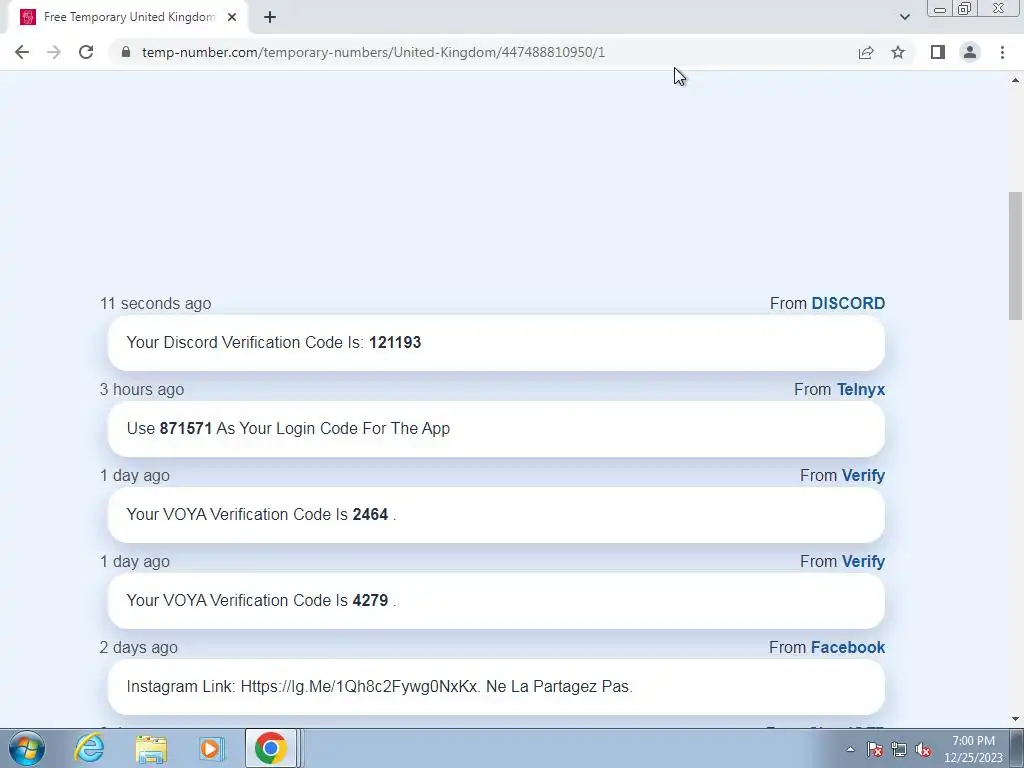
Task: Click the page vertical scrollbar thumb
Action: tap(1015, 256)
